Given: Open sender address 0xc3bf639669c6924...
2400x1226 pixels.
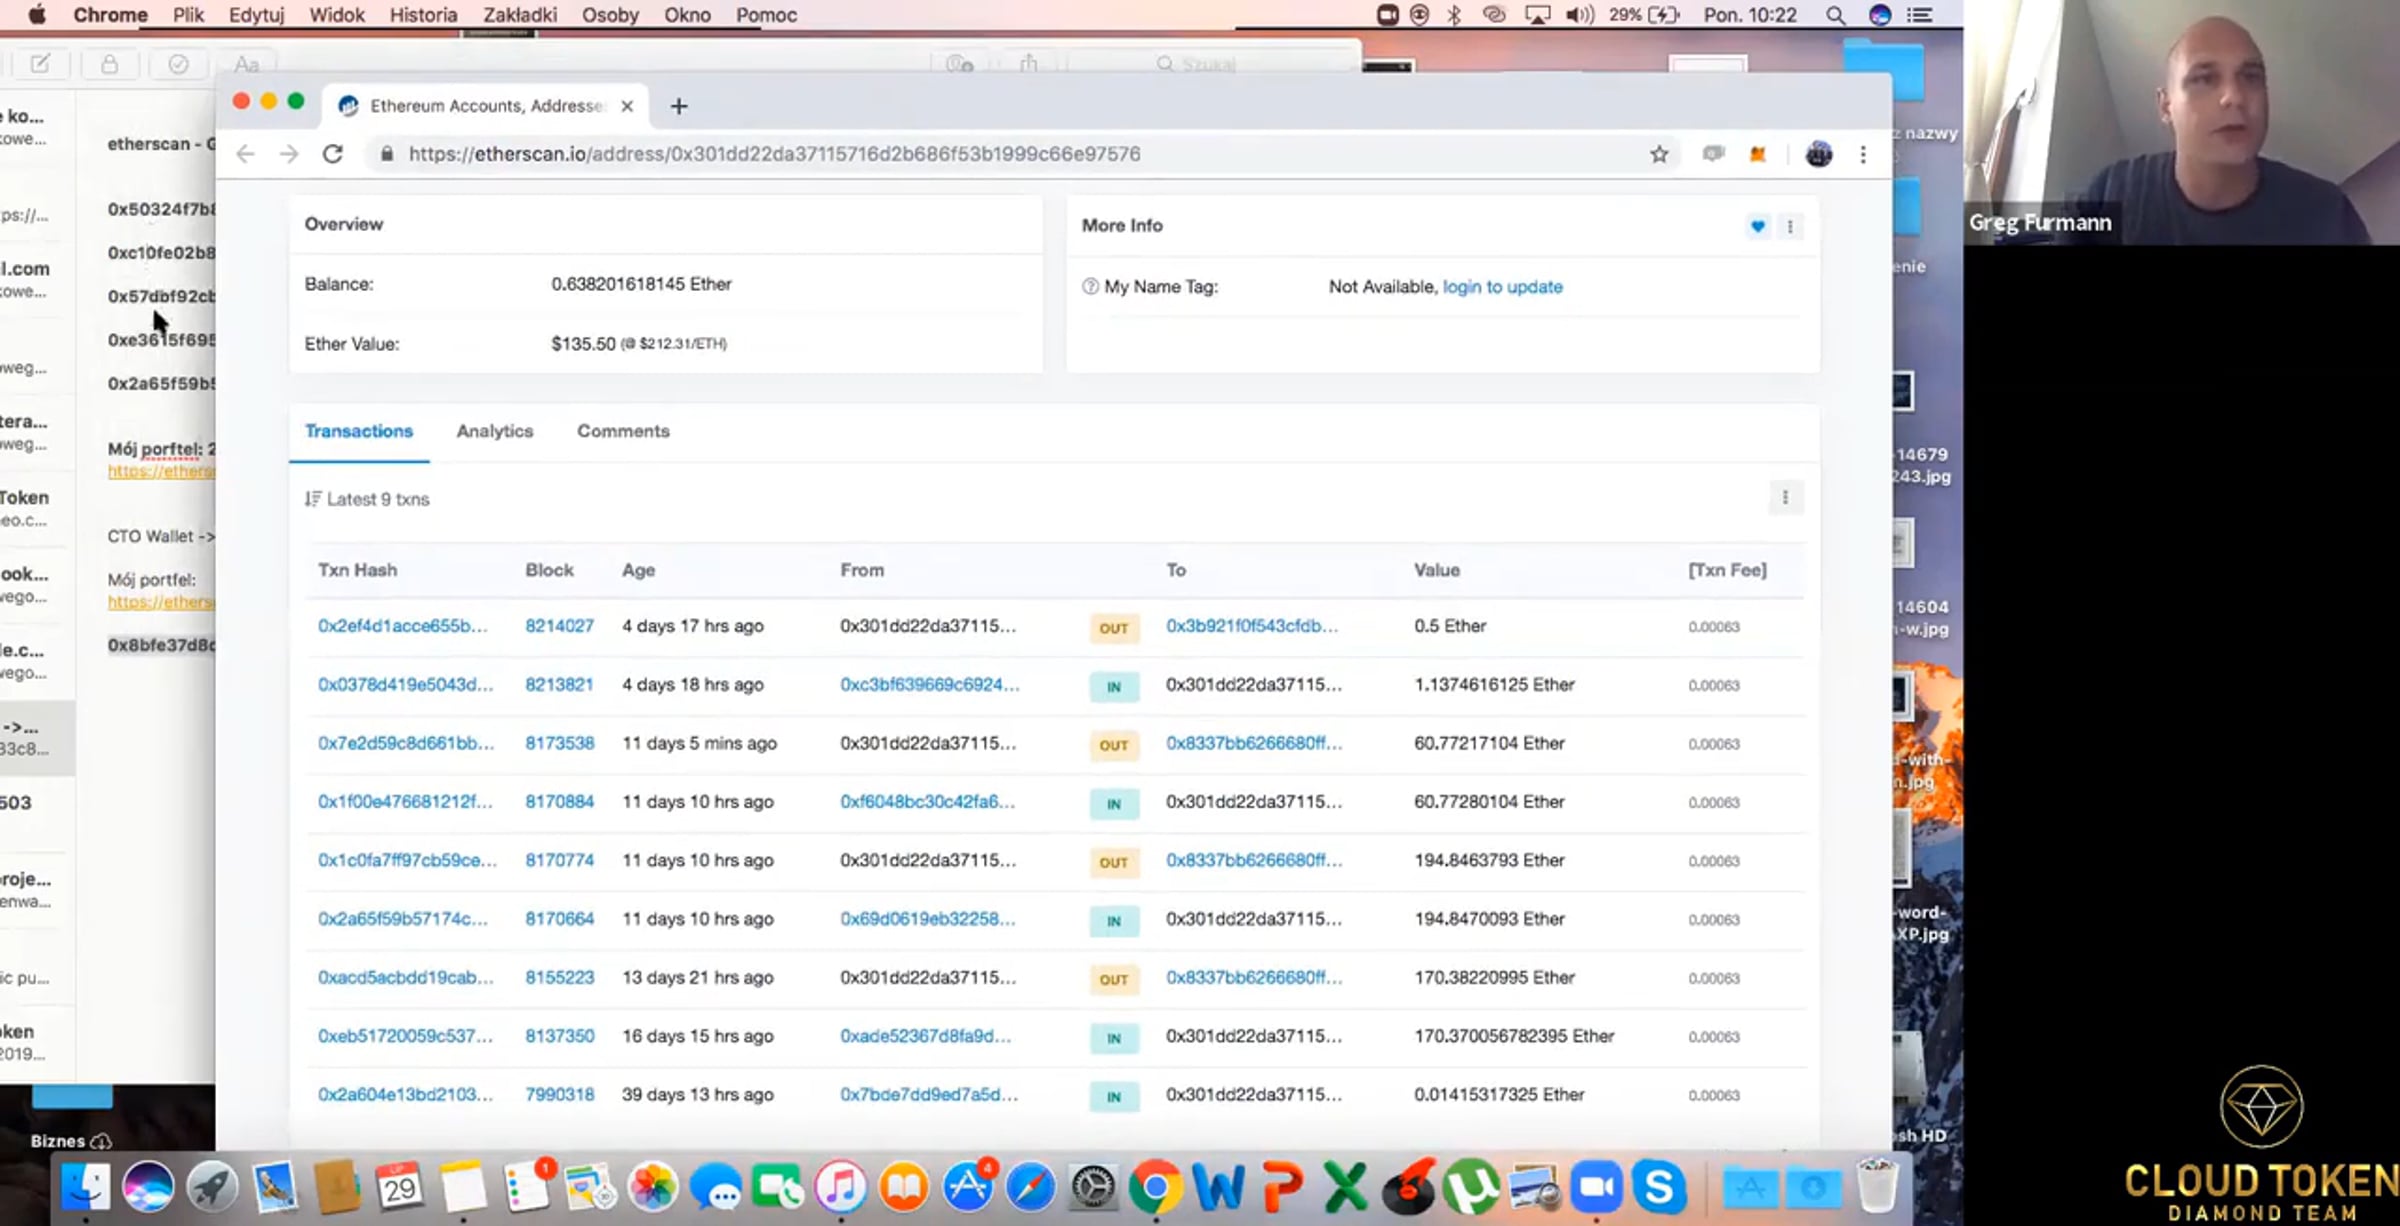Looking at the screenshot, I should pos(930,685).
